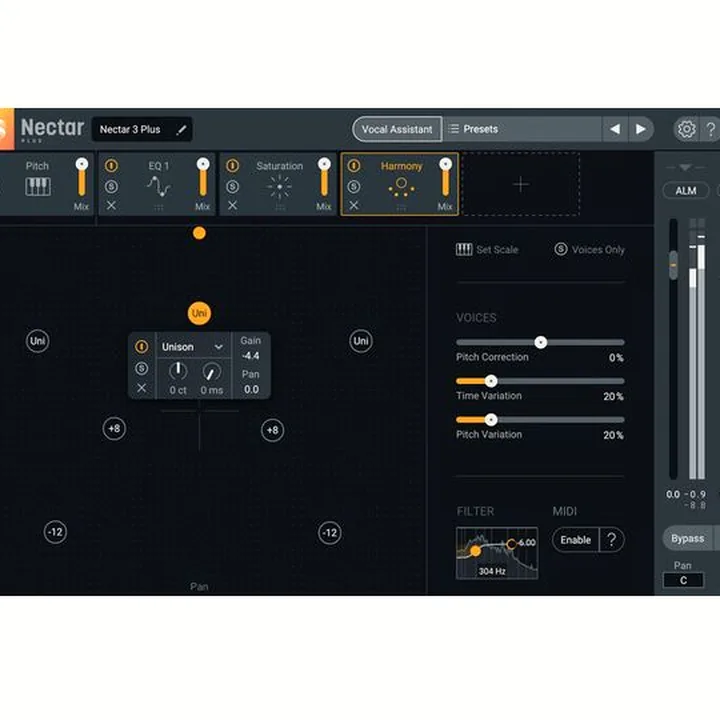
Task: Select the Saturation module
Action: [278, 185]
